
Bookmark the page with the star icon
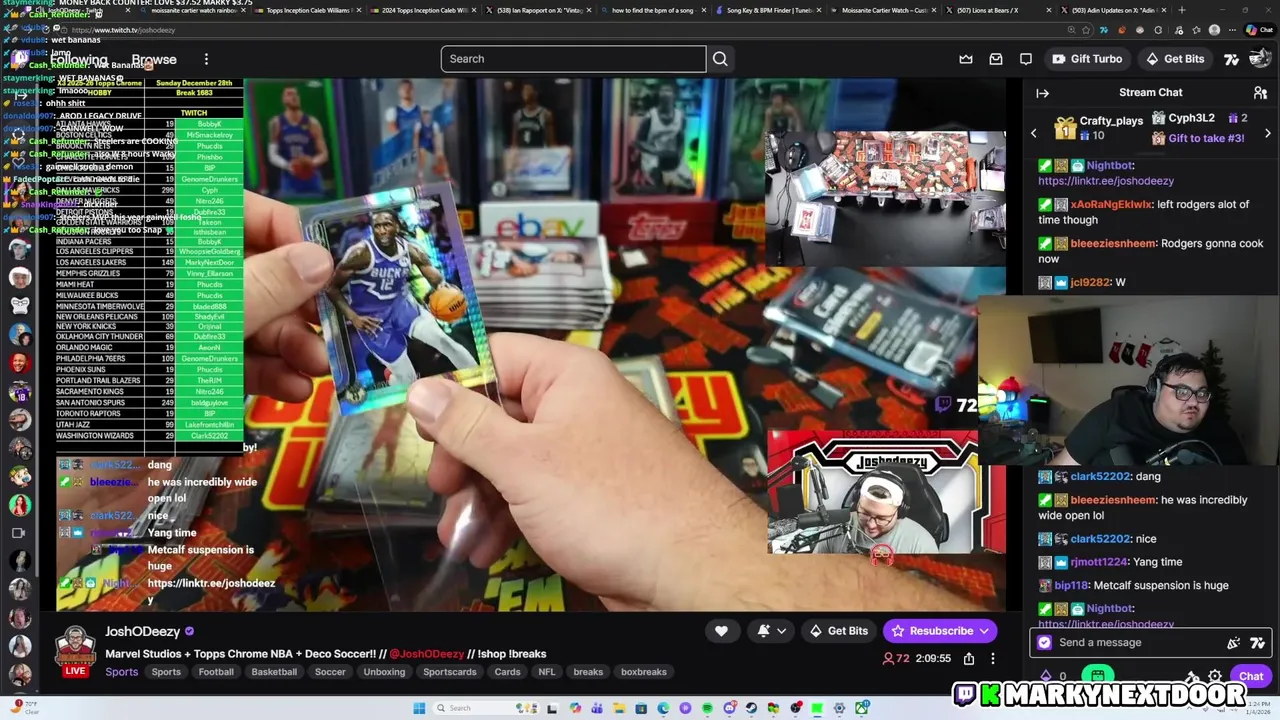tap(1086, 30)
